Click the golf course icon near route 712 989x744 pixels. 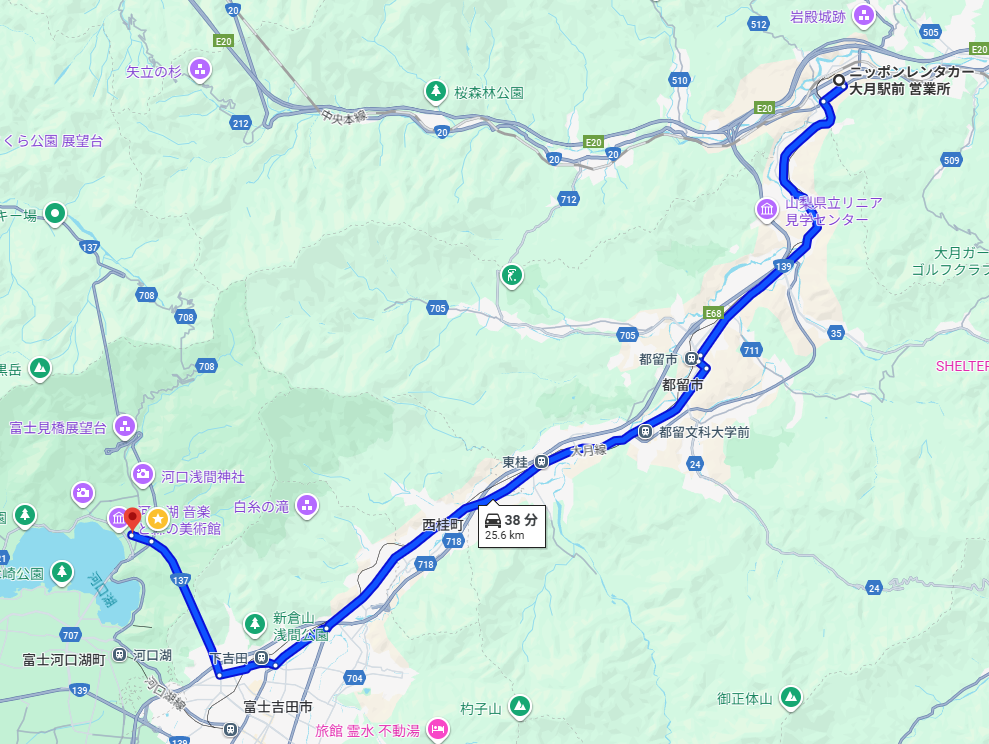pos(512,276)
